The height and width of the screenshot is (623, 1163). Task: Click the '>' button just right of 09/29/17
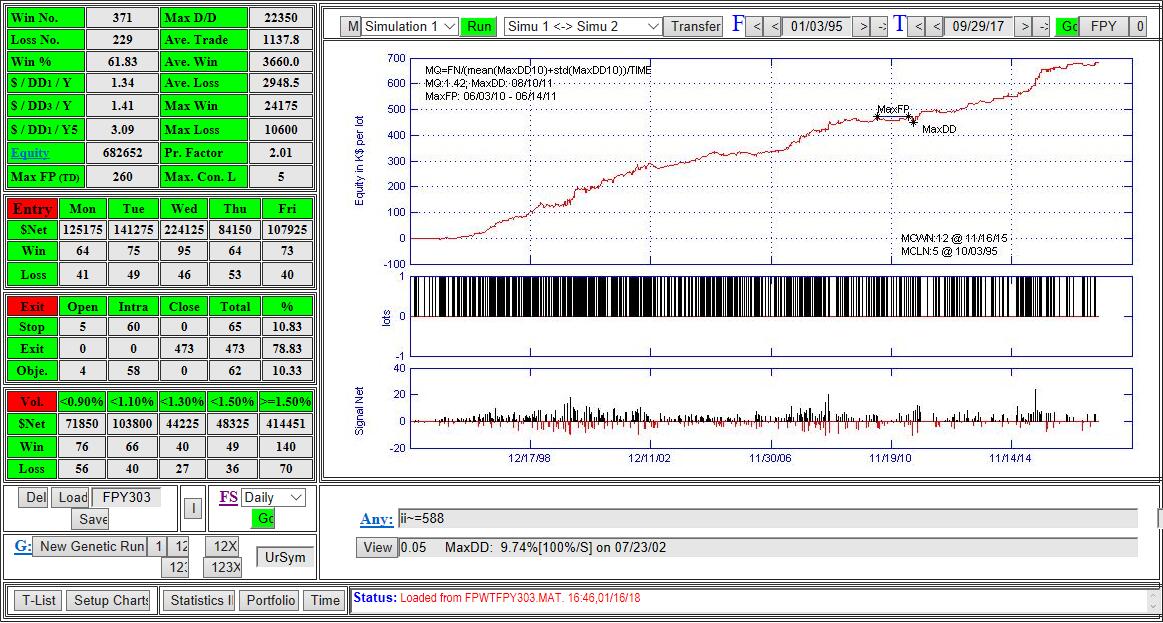click(1024, 27)
